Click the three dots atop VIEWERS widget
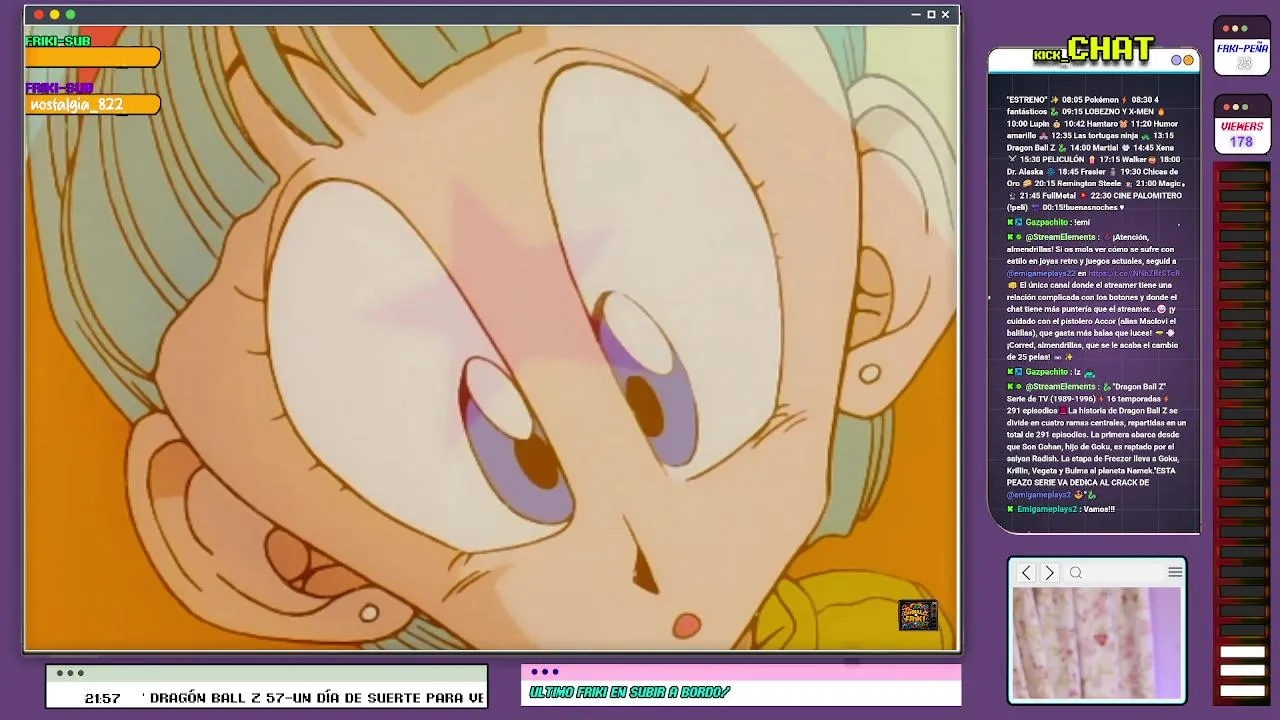1280x720 pixels. point(1235,107)
